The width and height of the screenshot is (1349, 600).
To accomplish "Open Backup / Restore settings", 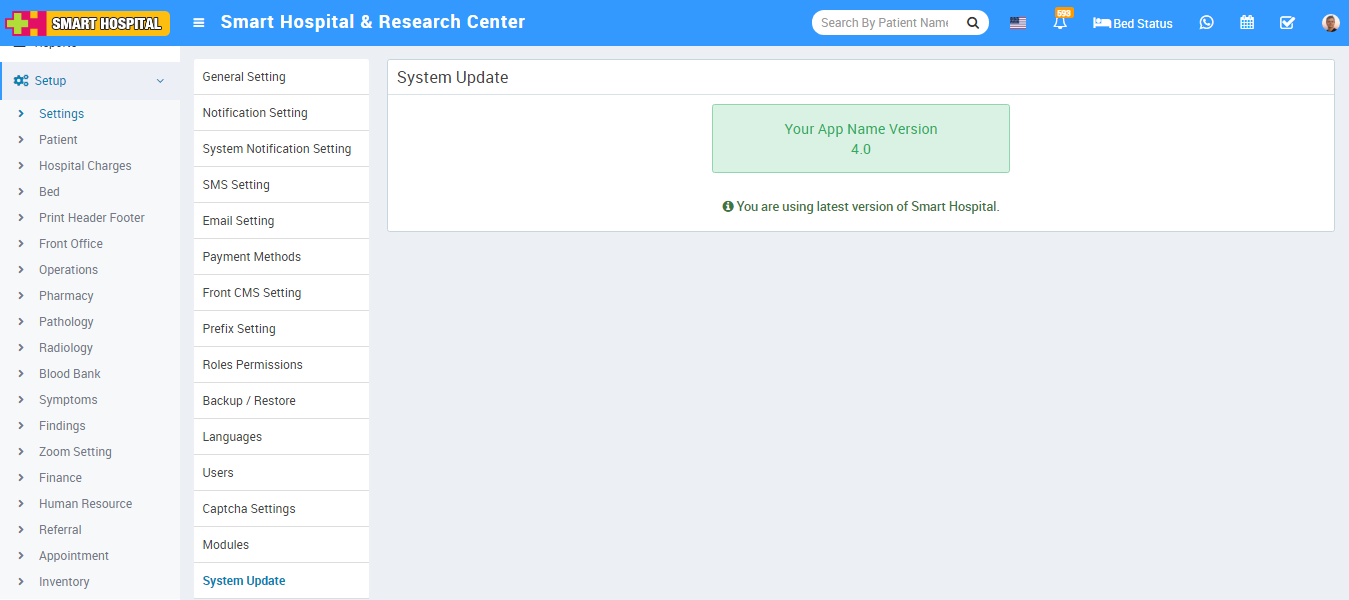I will (x=249, y=401).
